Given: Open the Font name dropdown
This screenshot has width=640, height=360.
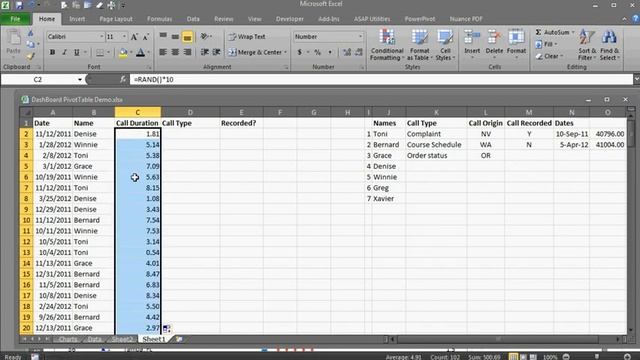Looking at the screenshot, I should (102, 37).
